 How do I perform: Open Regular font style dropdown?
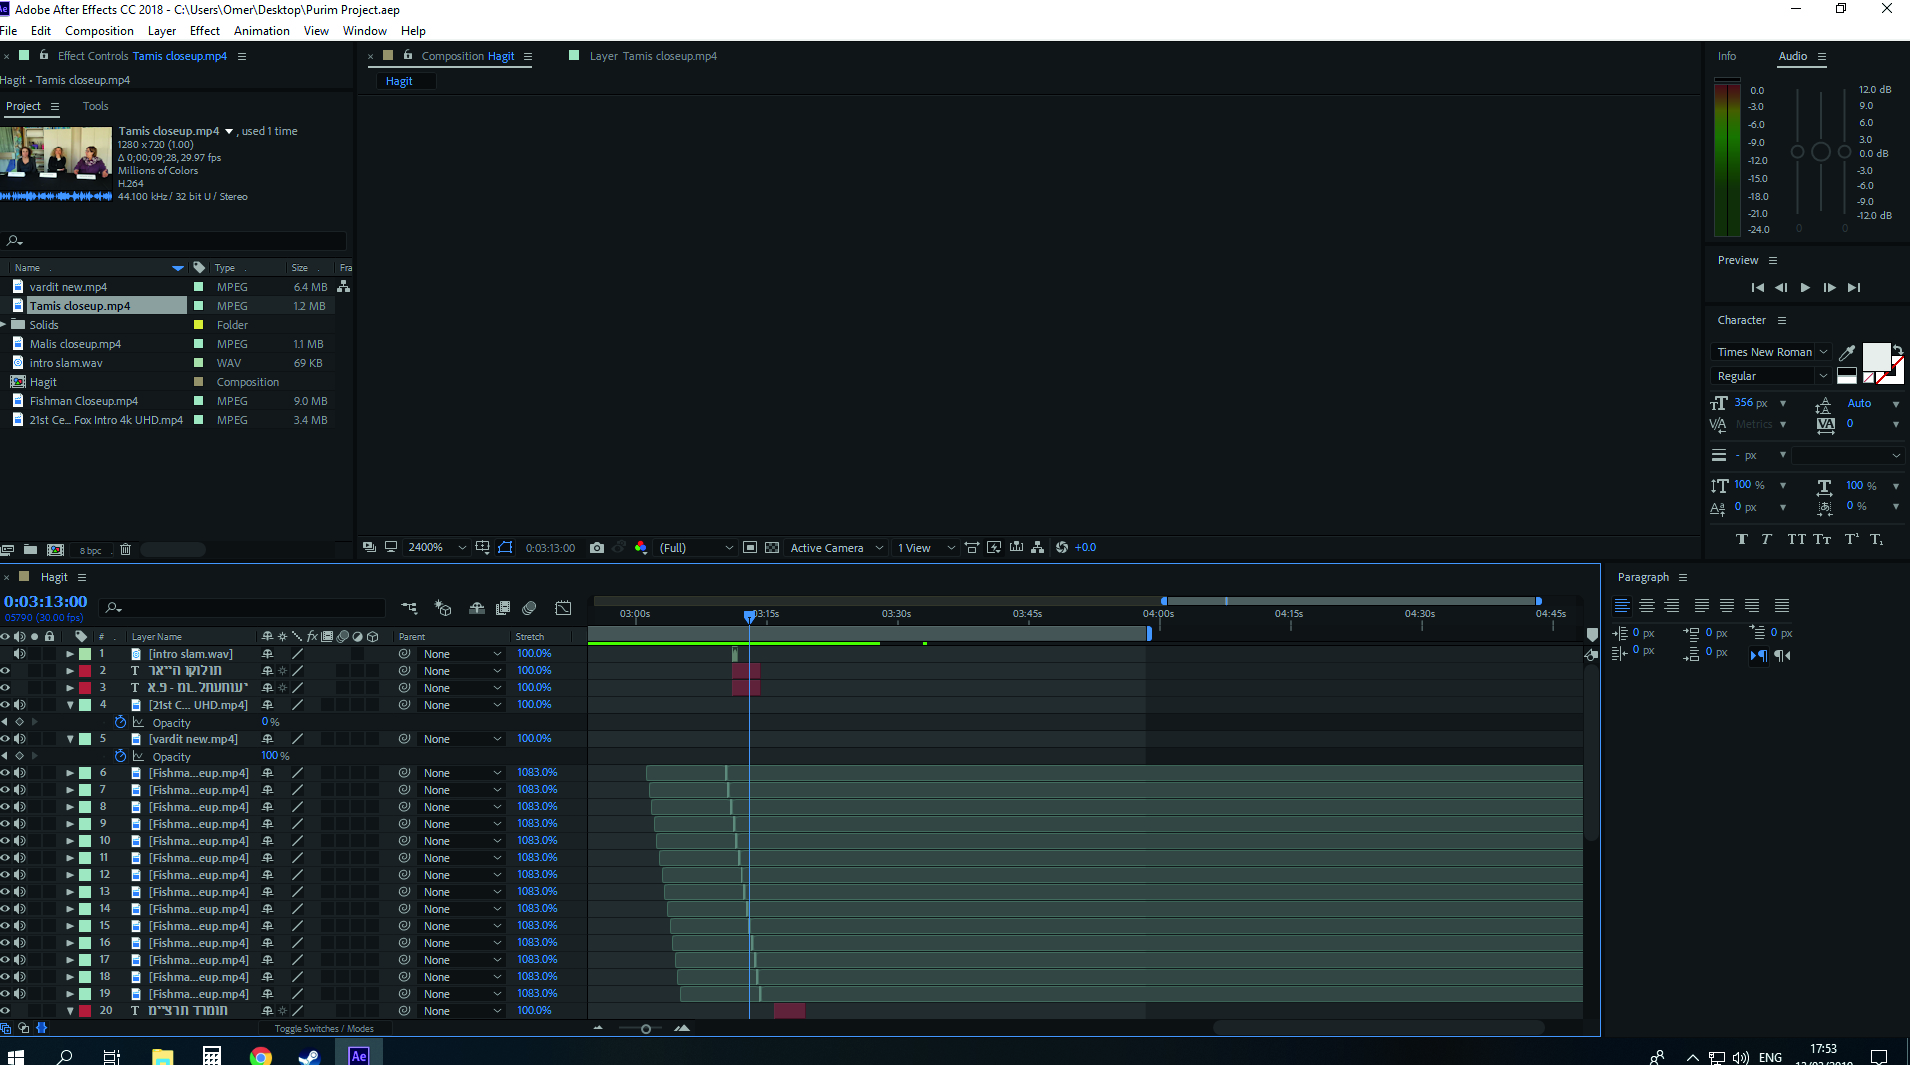pyautogui.click(x=1771, y=376)
